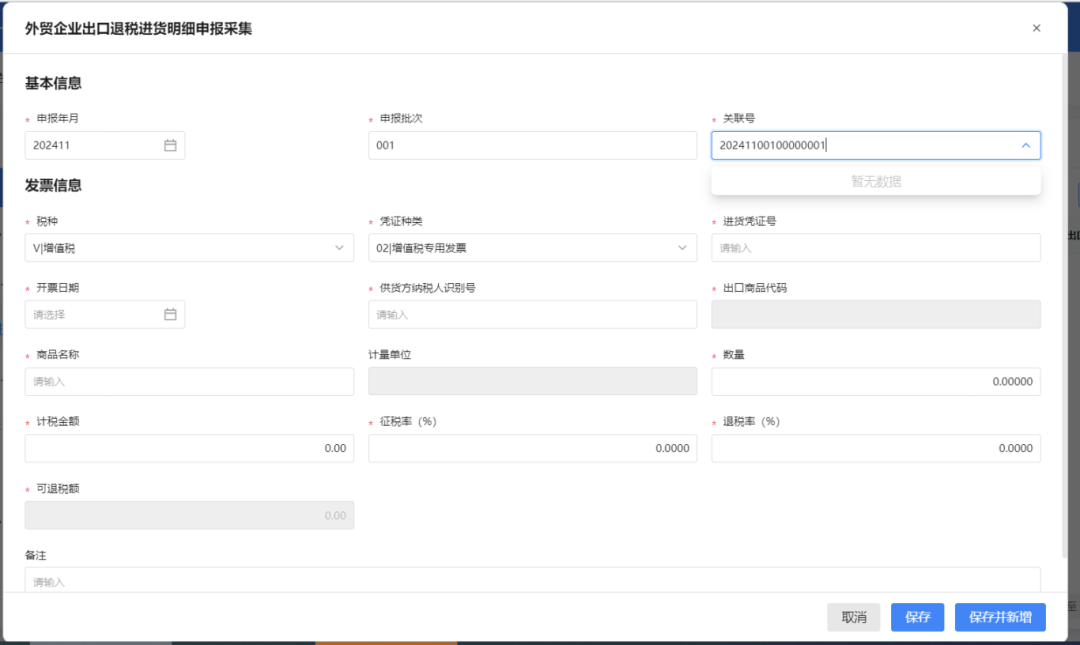Click inside the 进货凭证号 input
Image resolution: width=1080 pixels, height=645 pixels.
point(875,247)
